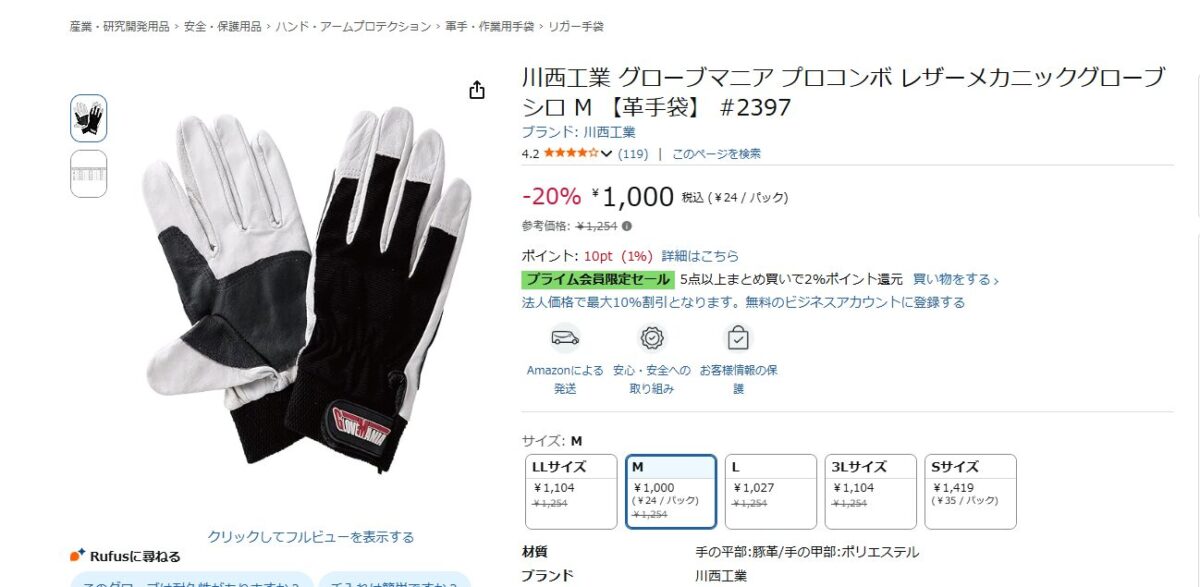1200x587 pixels.
Task: Open the 119 reviews count link
Action: pos(633,154)
